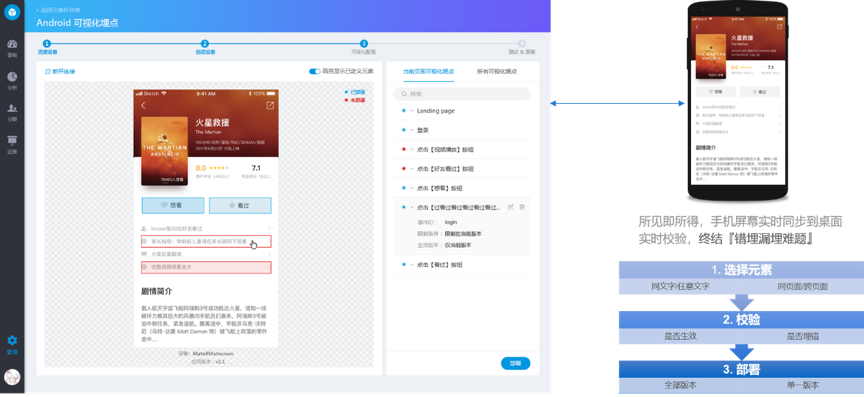Click the 1. 选择元素 flow step box
The image size is (864, 397).
(x=741, y=270)
